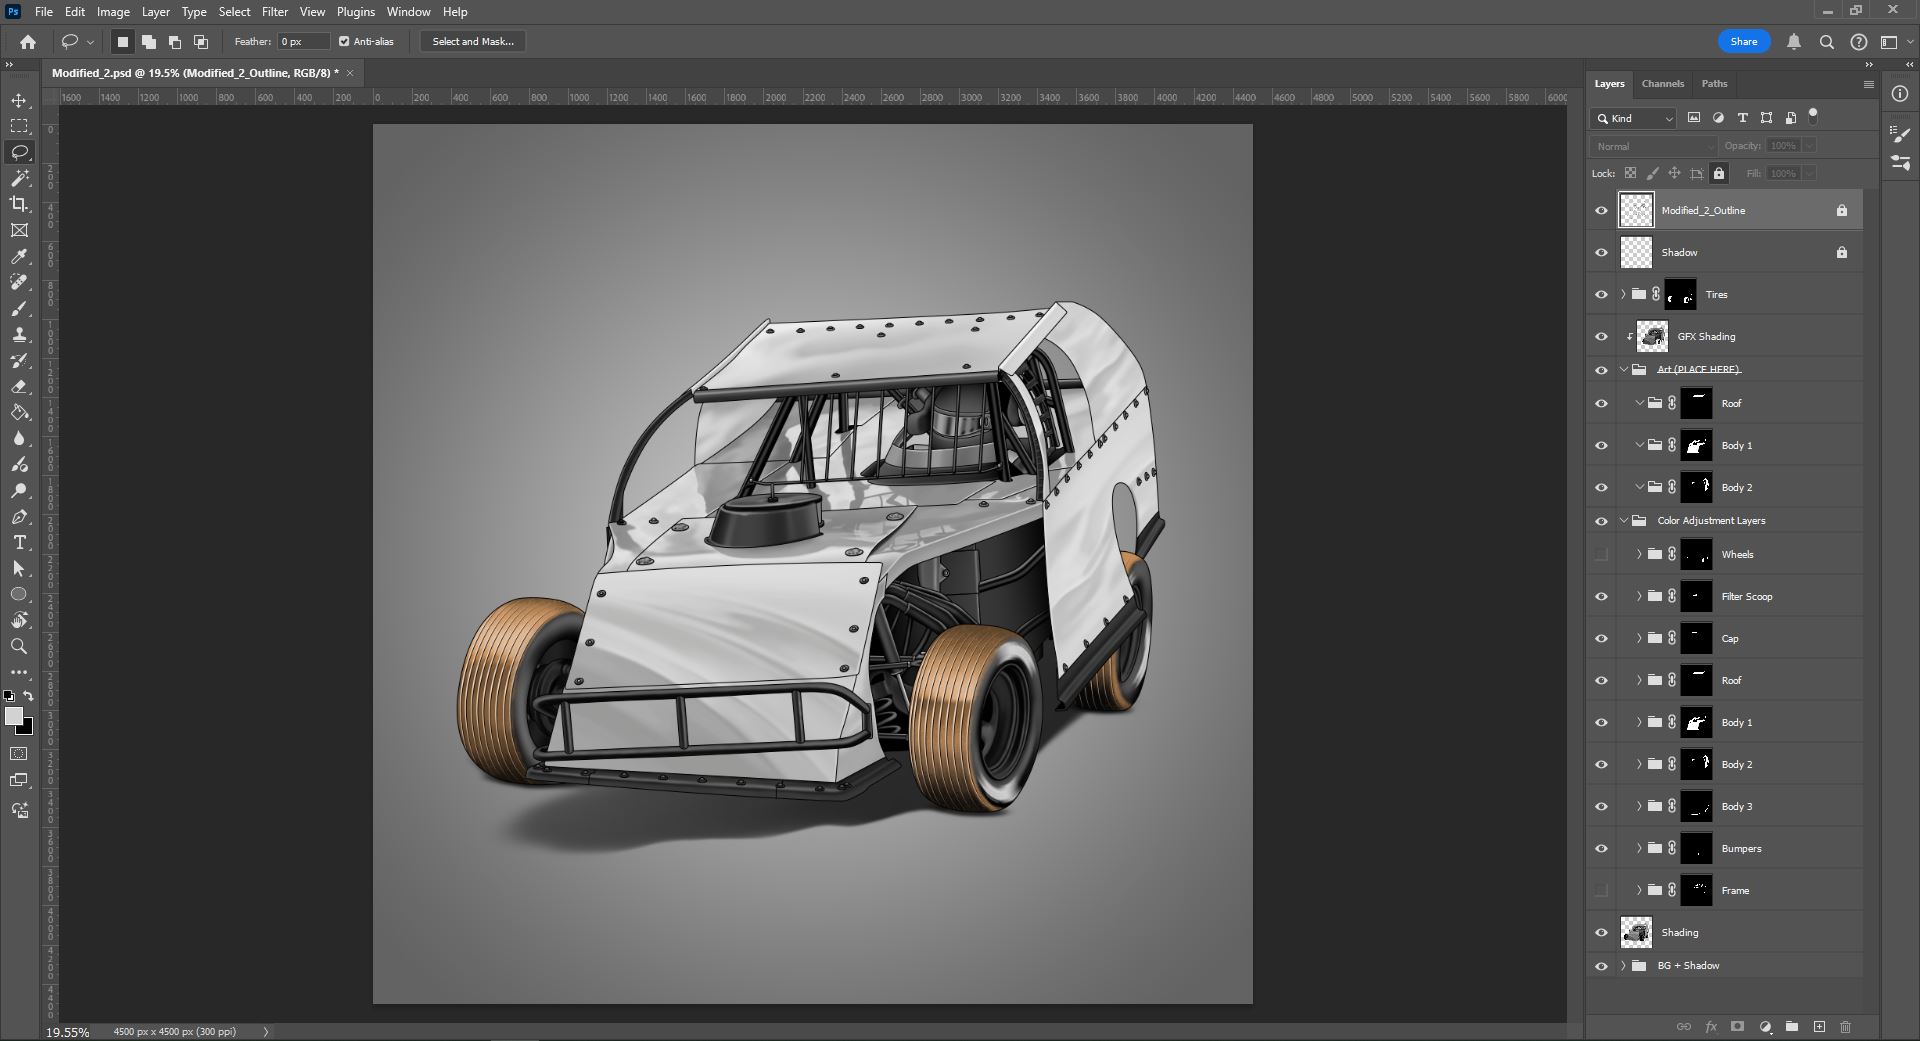Click the Create new layer icon

(x=1819, y=1027)
